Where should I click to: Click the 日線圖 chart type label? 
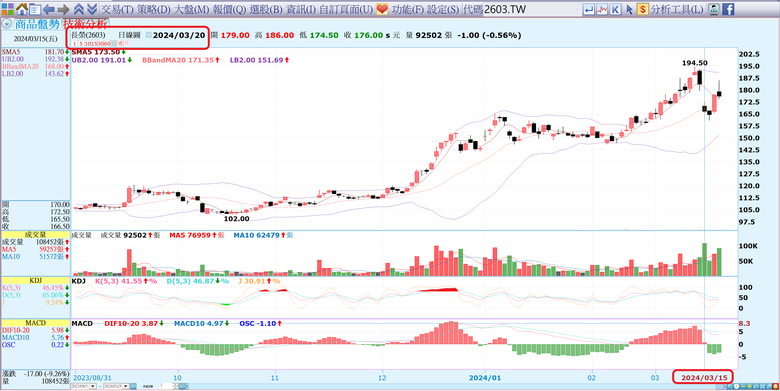click(129, 35)
